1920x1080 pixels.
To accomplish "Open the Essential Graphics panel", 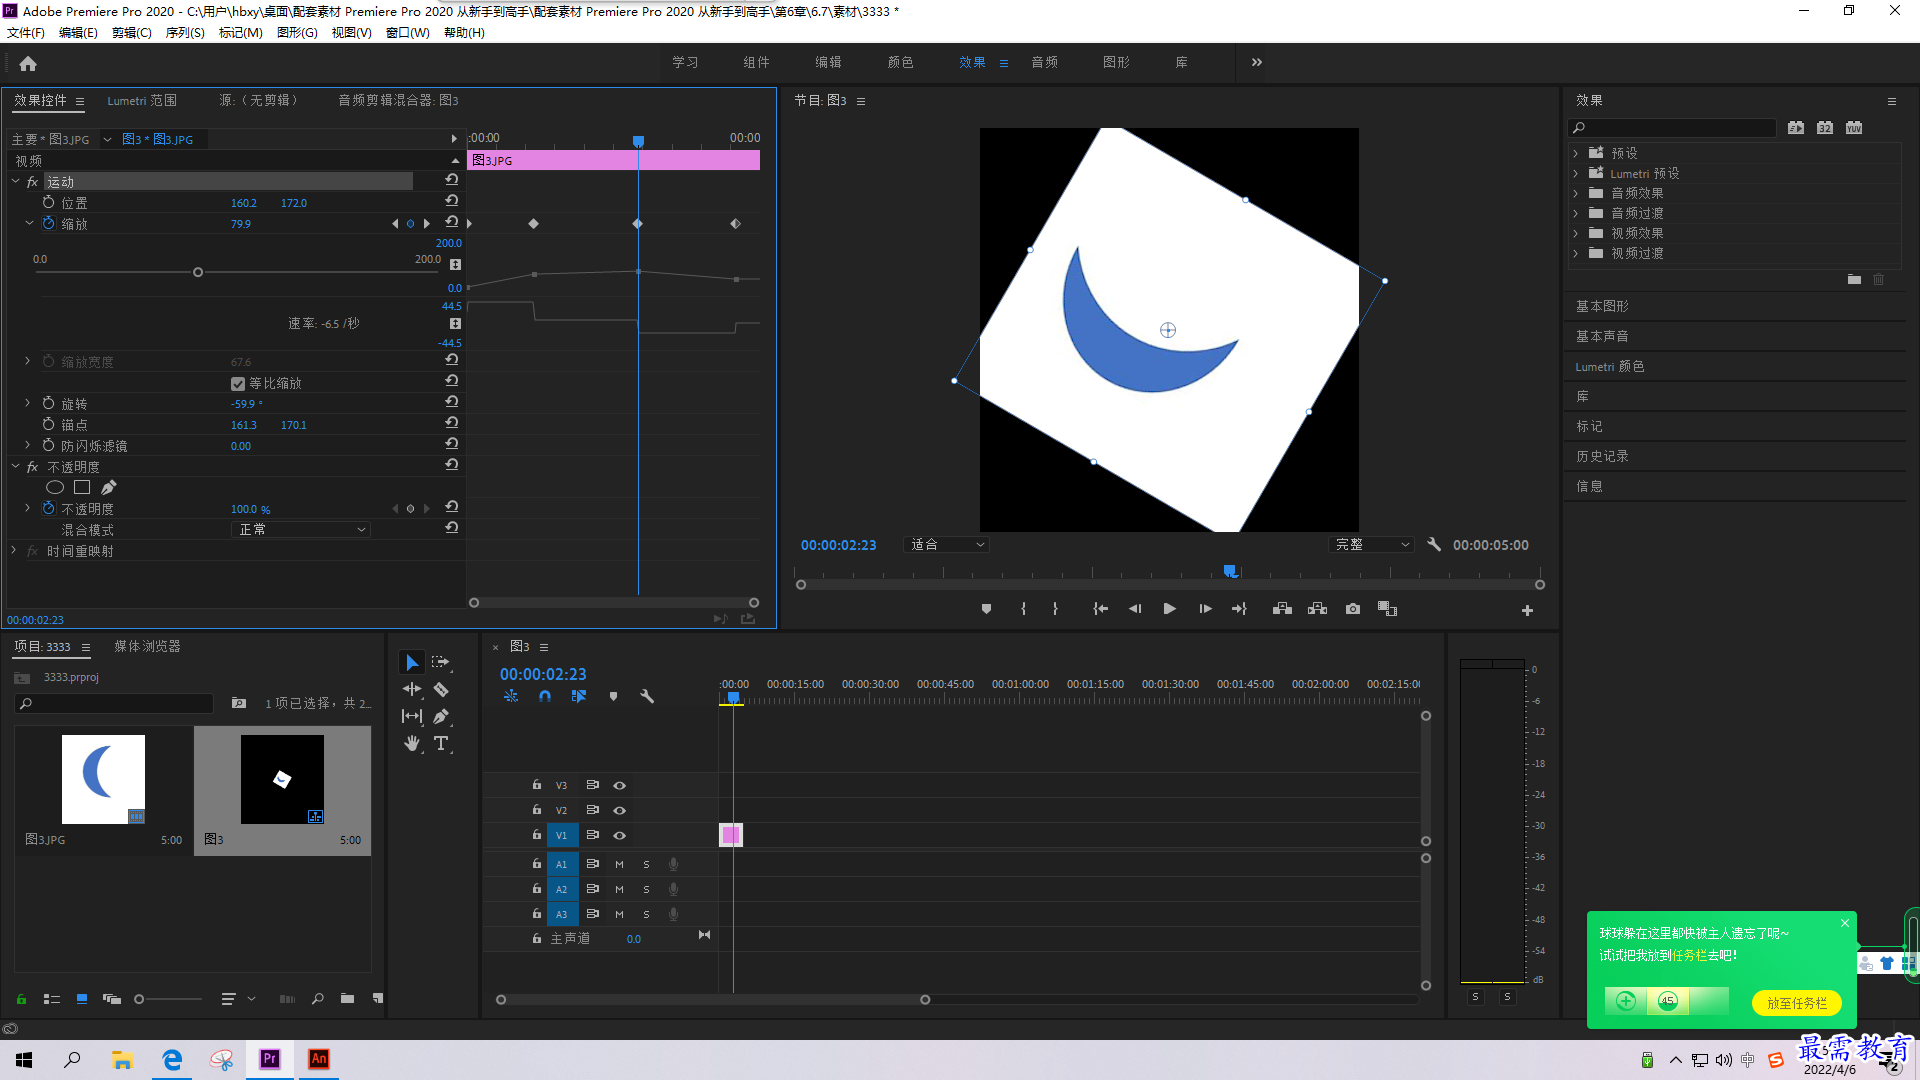I will [x=1602, y=306].
